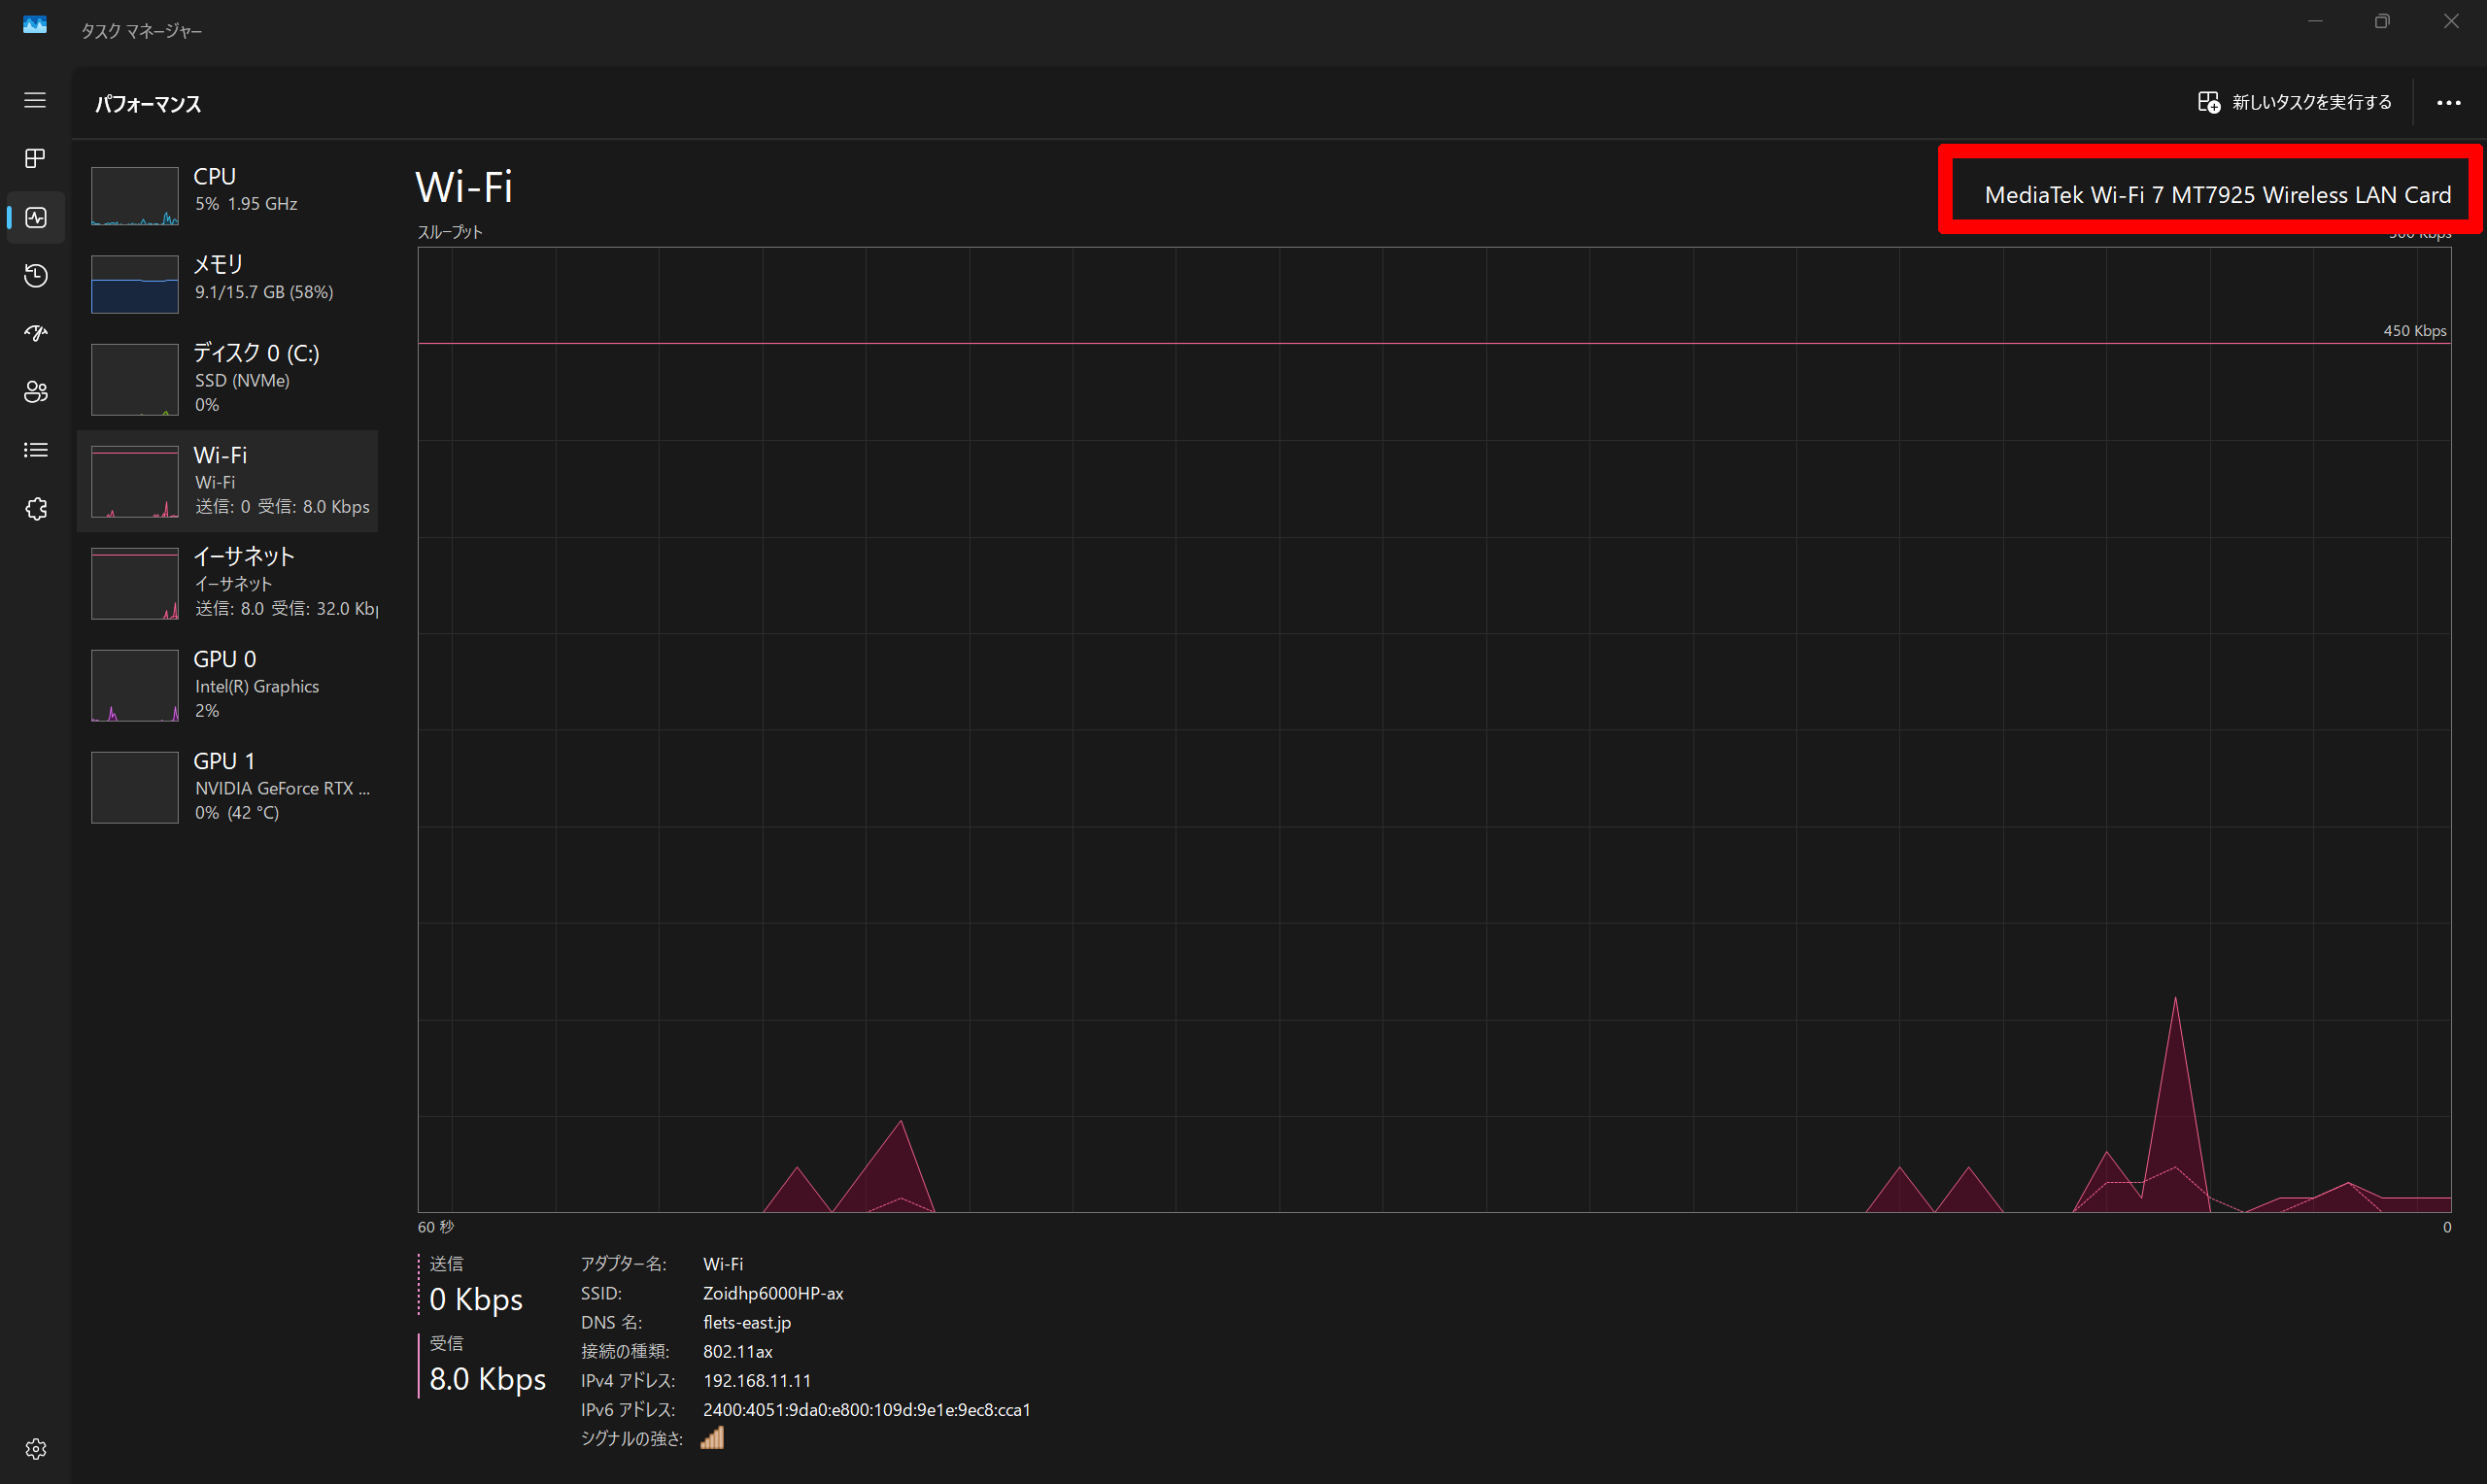The width and height of the screenshot is (2487, 1484).
Task: Open App history page icon
Action: coord(35,275)
